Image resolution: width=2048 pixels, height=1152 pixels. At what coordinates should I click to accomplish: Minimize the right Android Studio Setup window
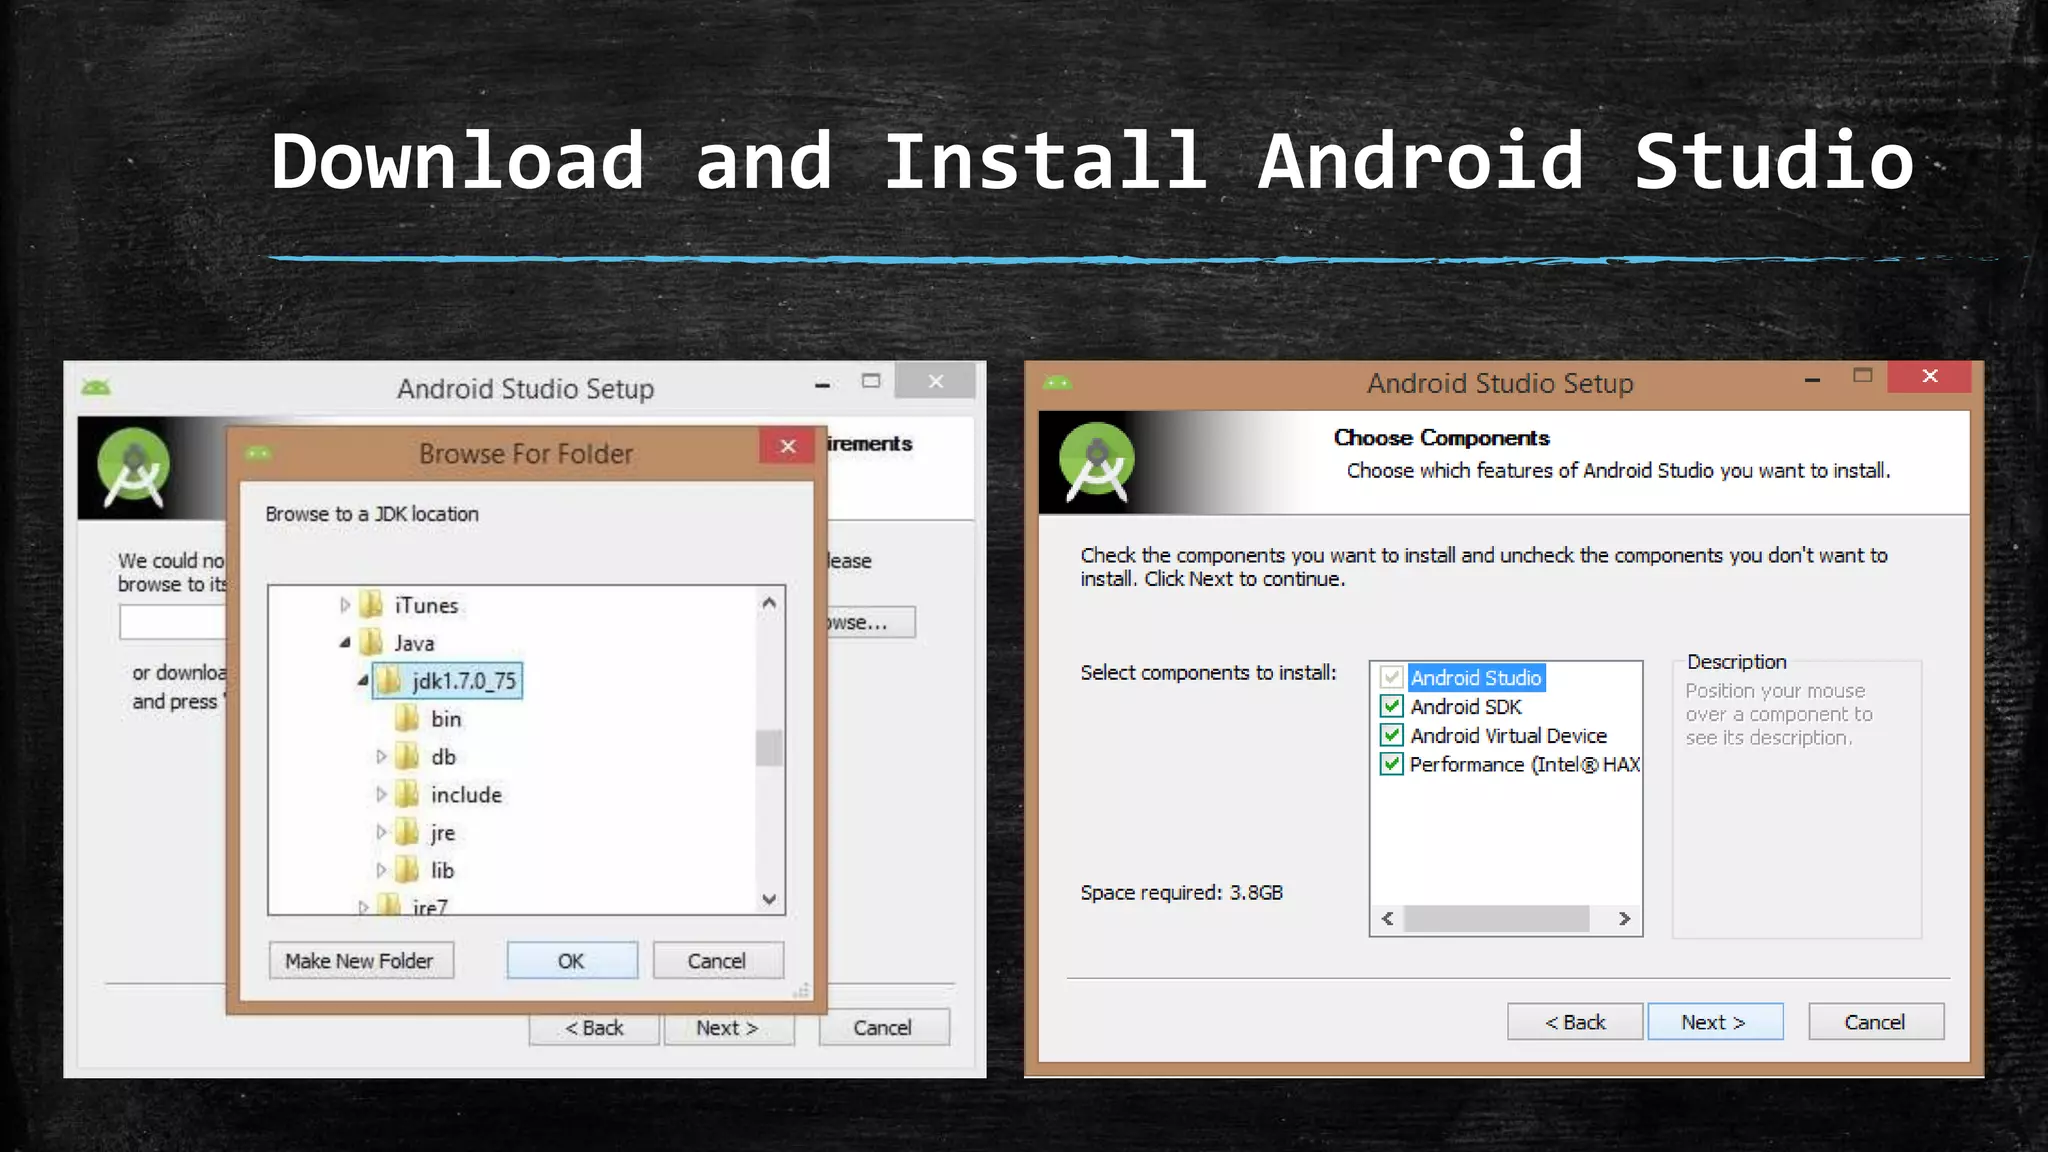tap(1812, 379)
